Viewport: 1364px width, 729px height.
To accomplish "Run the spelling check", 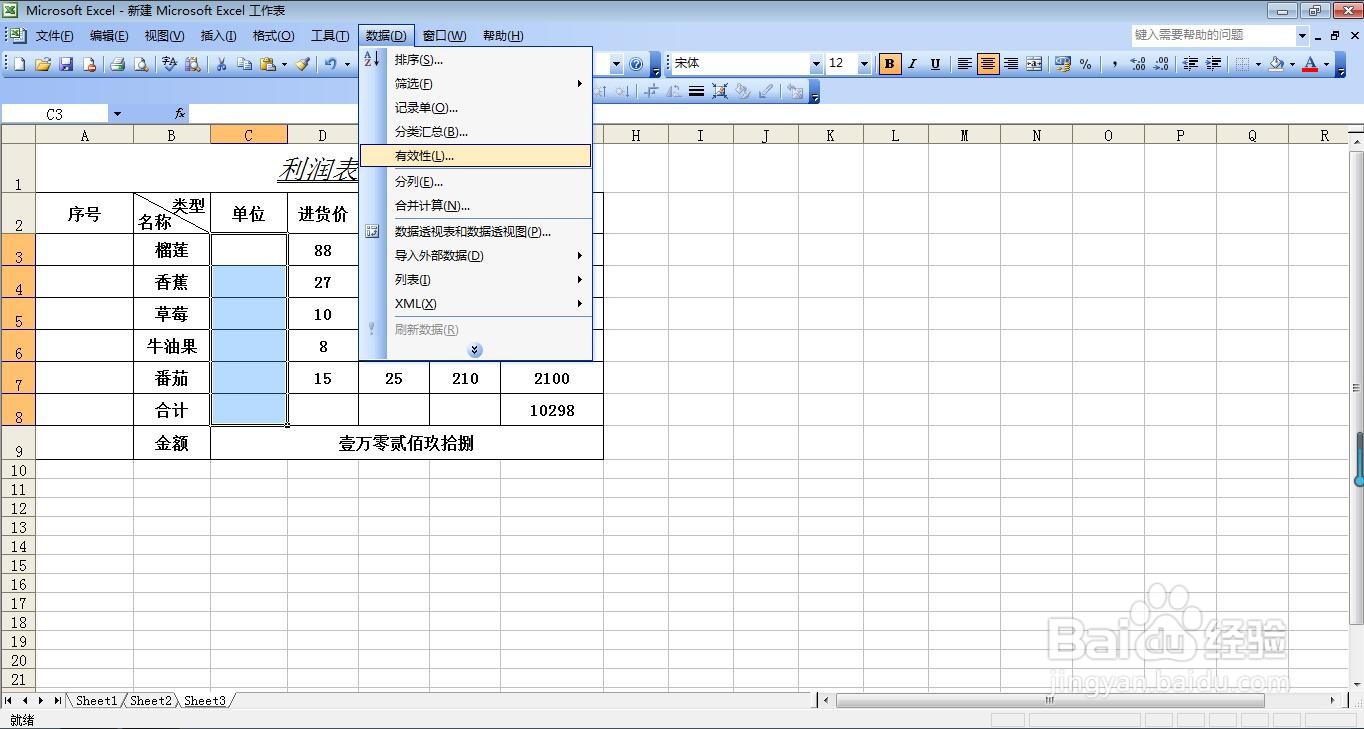I will pos(168,64).
